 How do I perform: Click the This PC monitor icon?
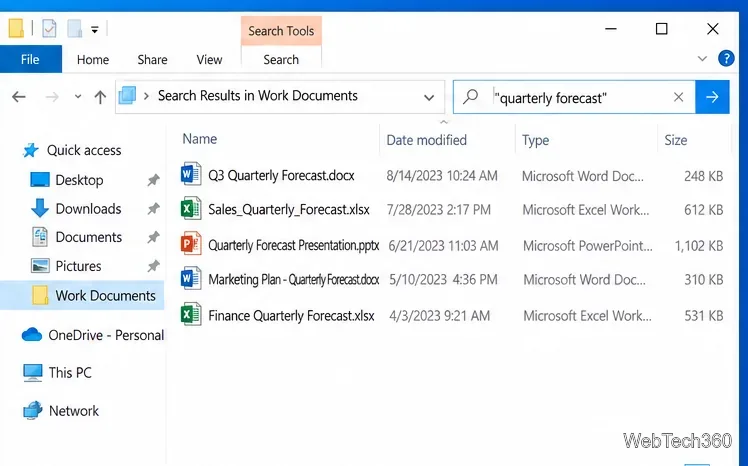point(33,373)
